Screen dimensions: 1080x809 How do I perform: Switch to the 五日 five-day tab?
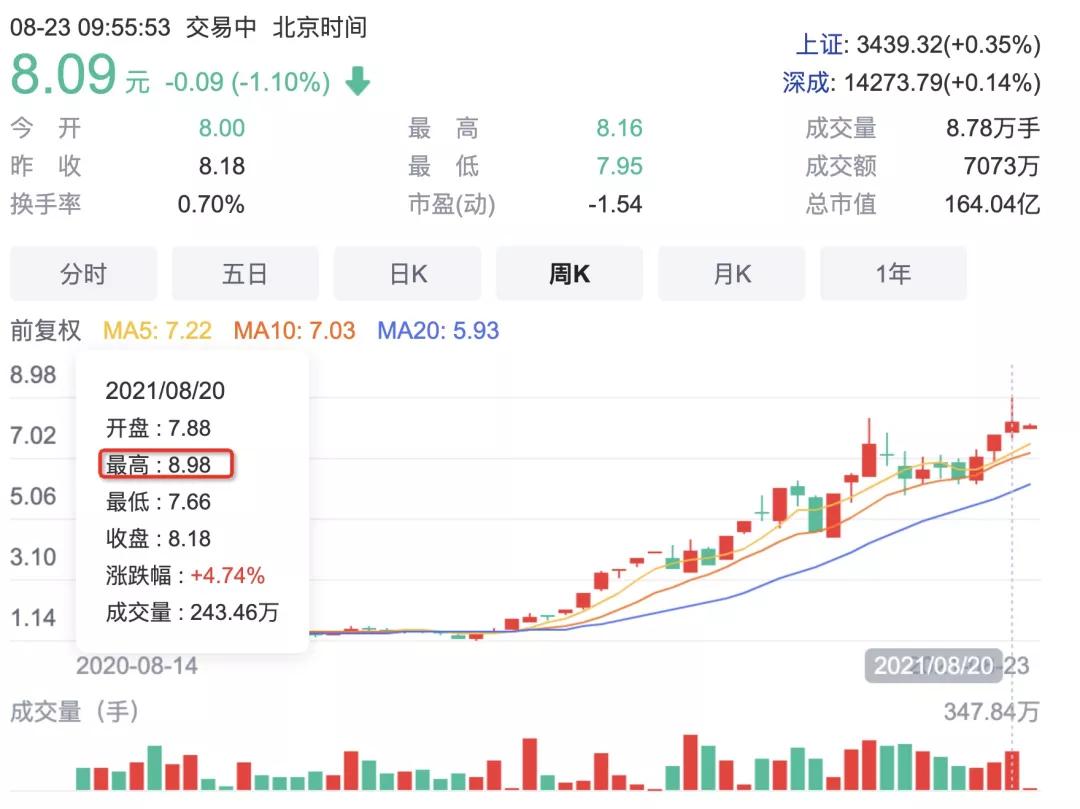245,272
